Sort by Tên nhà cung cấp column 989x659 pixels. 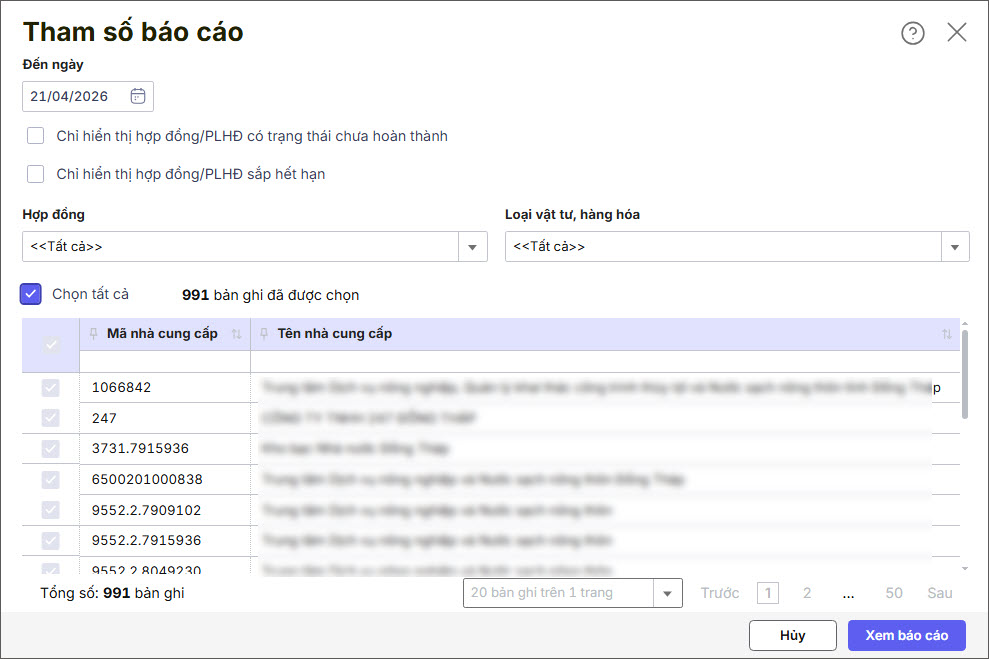tap(947, 334)
